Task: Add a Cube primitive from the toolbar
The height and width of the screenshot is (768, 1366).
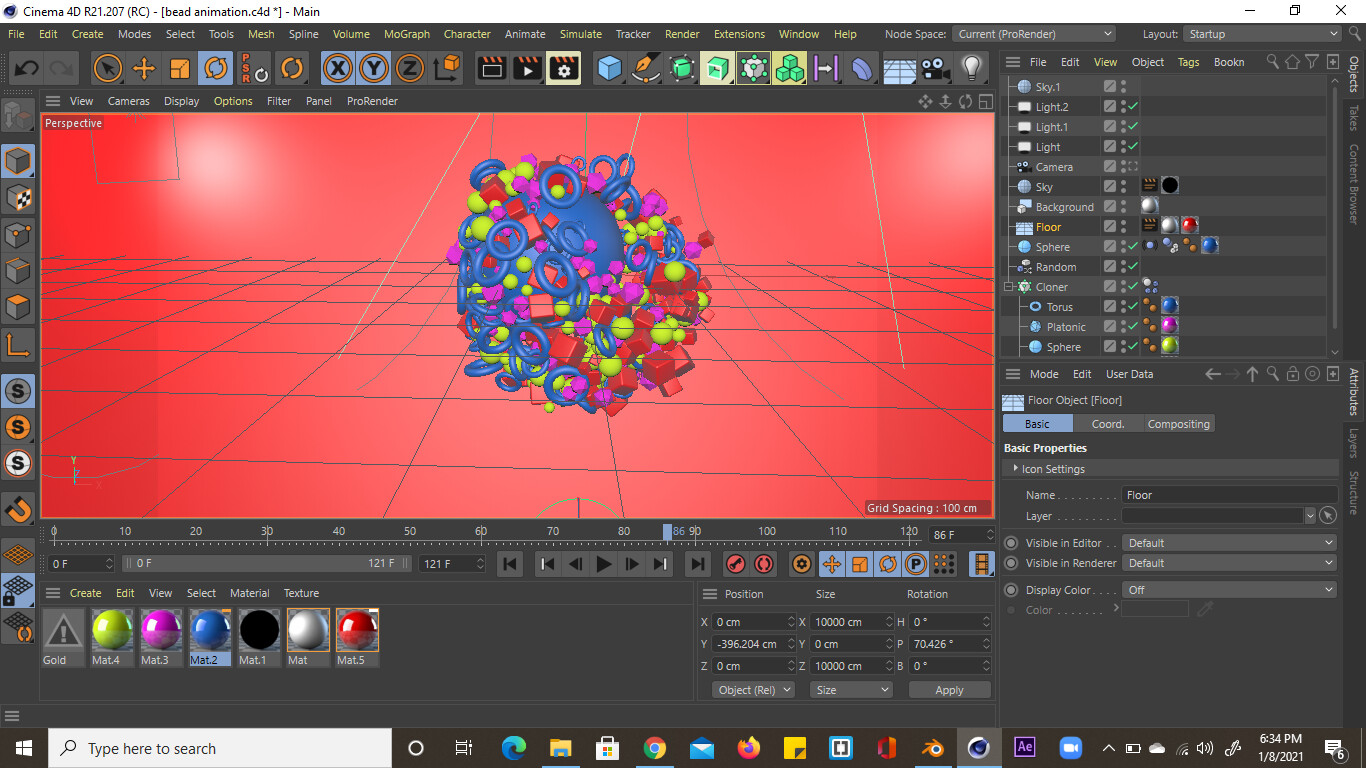Action: [x=608, y=69]
